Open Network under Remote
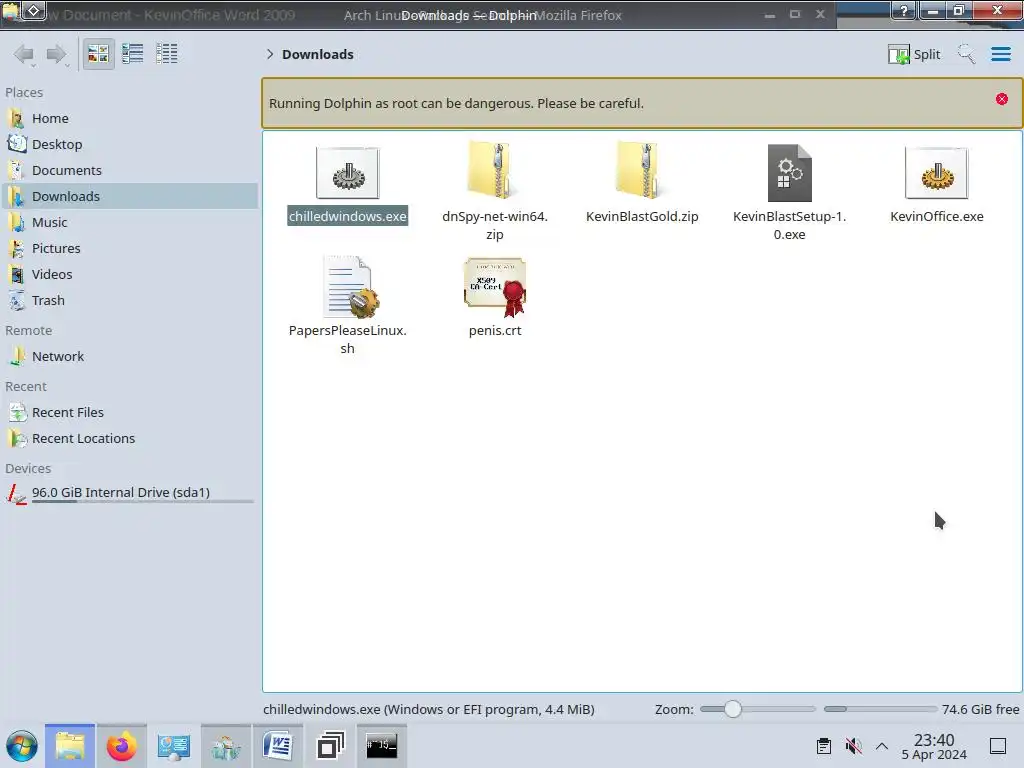 pos(129,357)
